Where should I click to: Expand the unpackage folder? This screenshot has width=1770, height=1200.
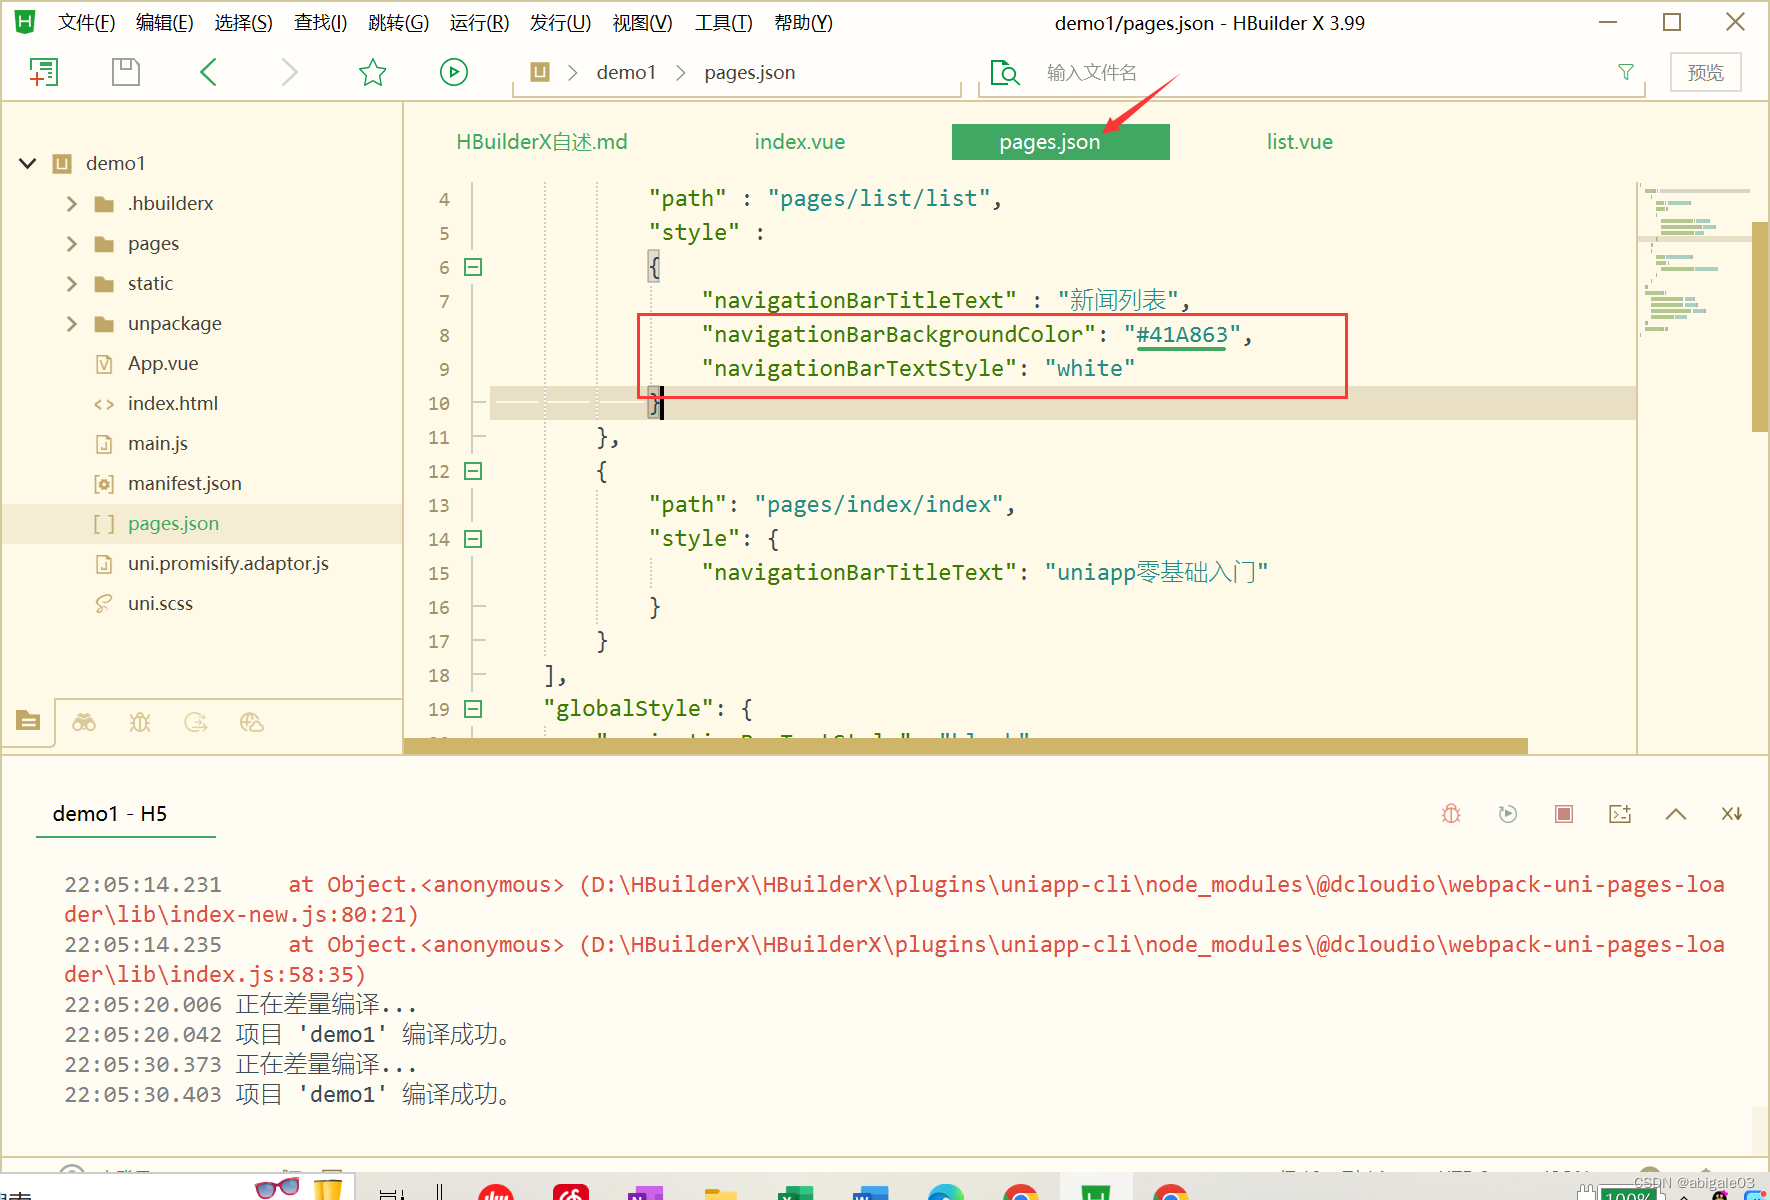[x=71, y=324]
